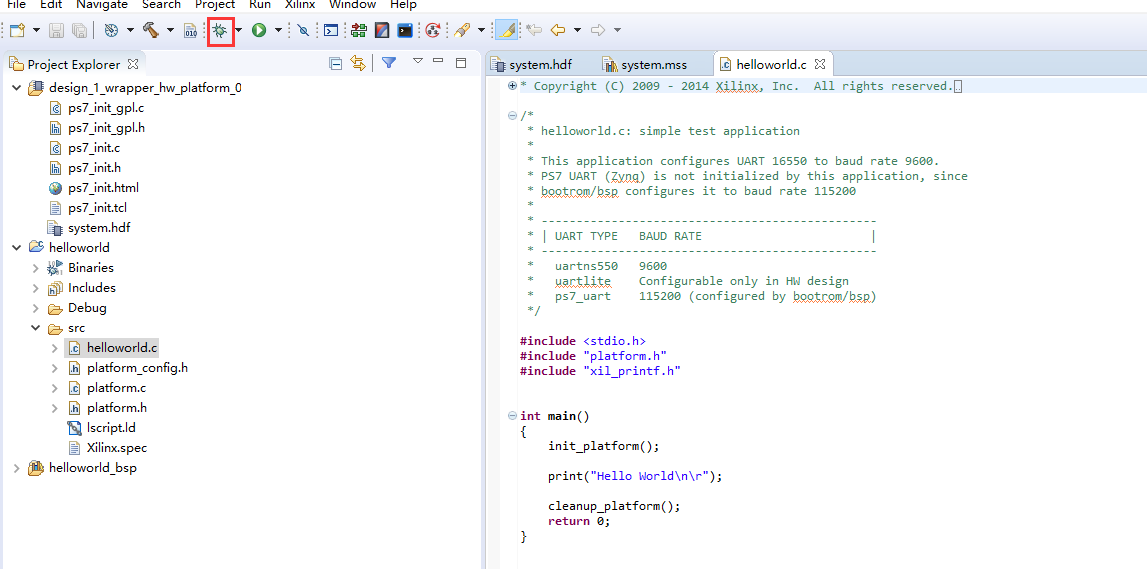Screen dimensions: 1147x569
Task: Expand helloworld.c node in tree
Action: coord(54,348)
